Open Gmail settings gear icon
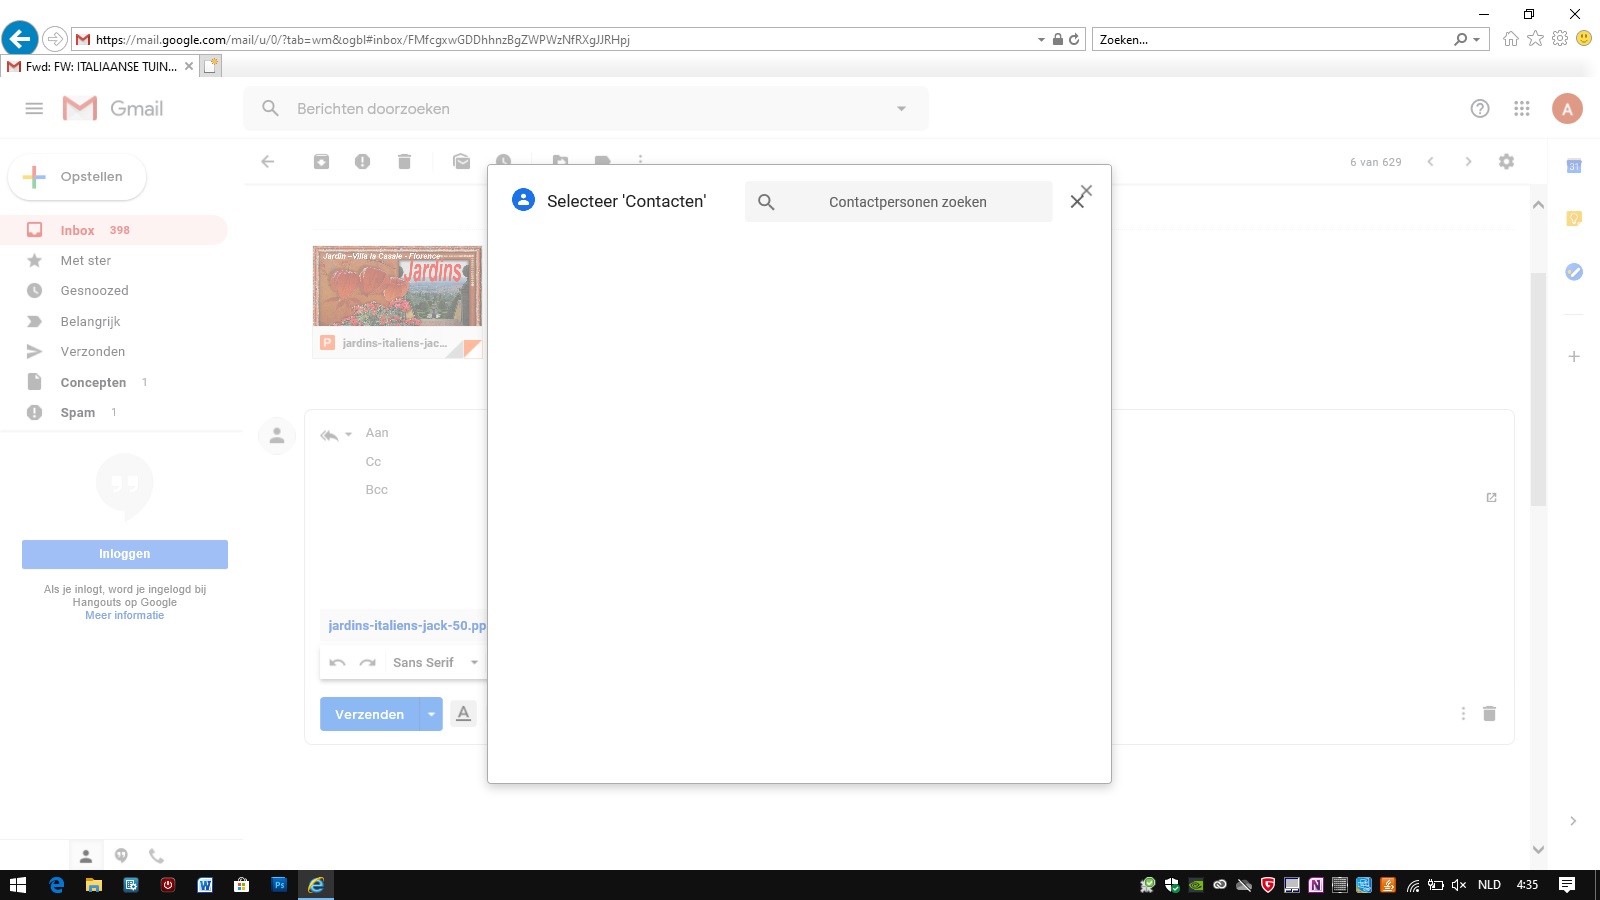Image resolution: width=1600 pixels, height=900 pixels. (1506, 162)
